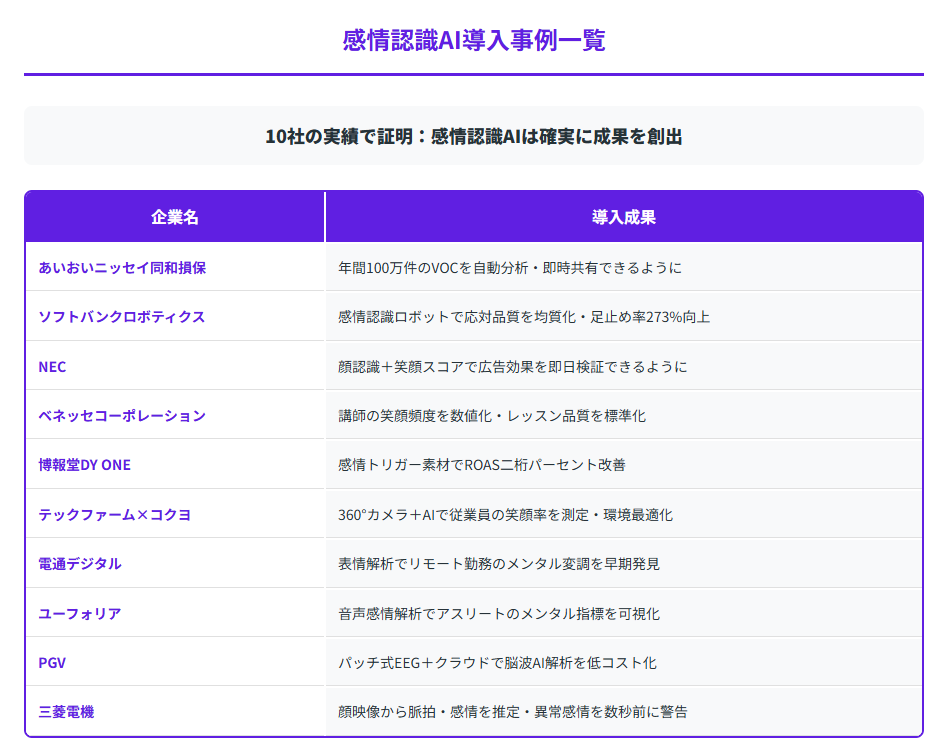Open the 電通デジタル company entry
Viewport: 941px width, 753px height.
tap(80, 564)
